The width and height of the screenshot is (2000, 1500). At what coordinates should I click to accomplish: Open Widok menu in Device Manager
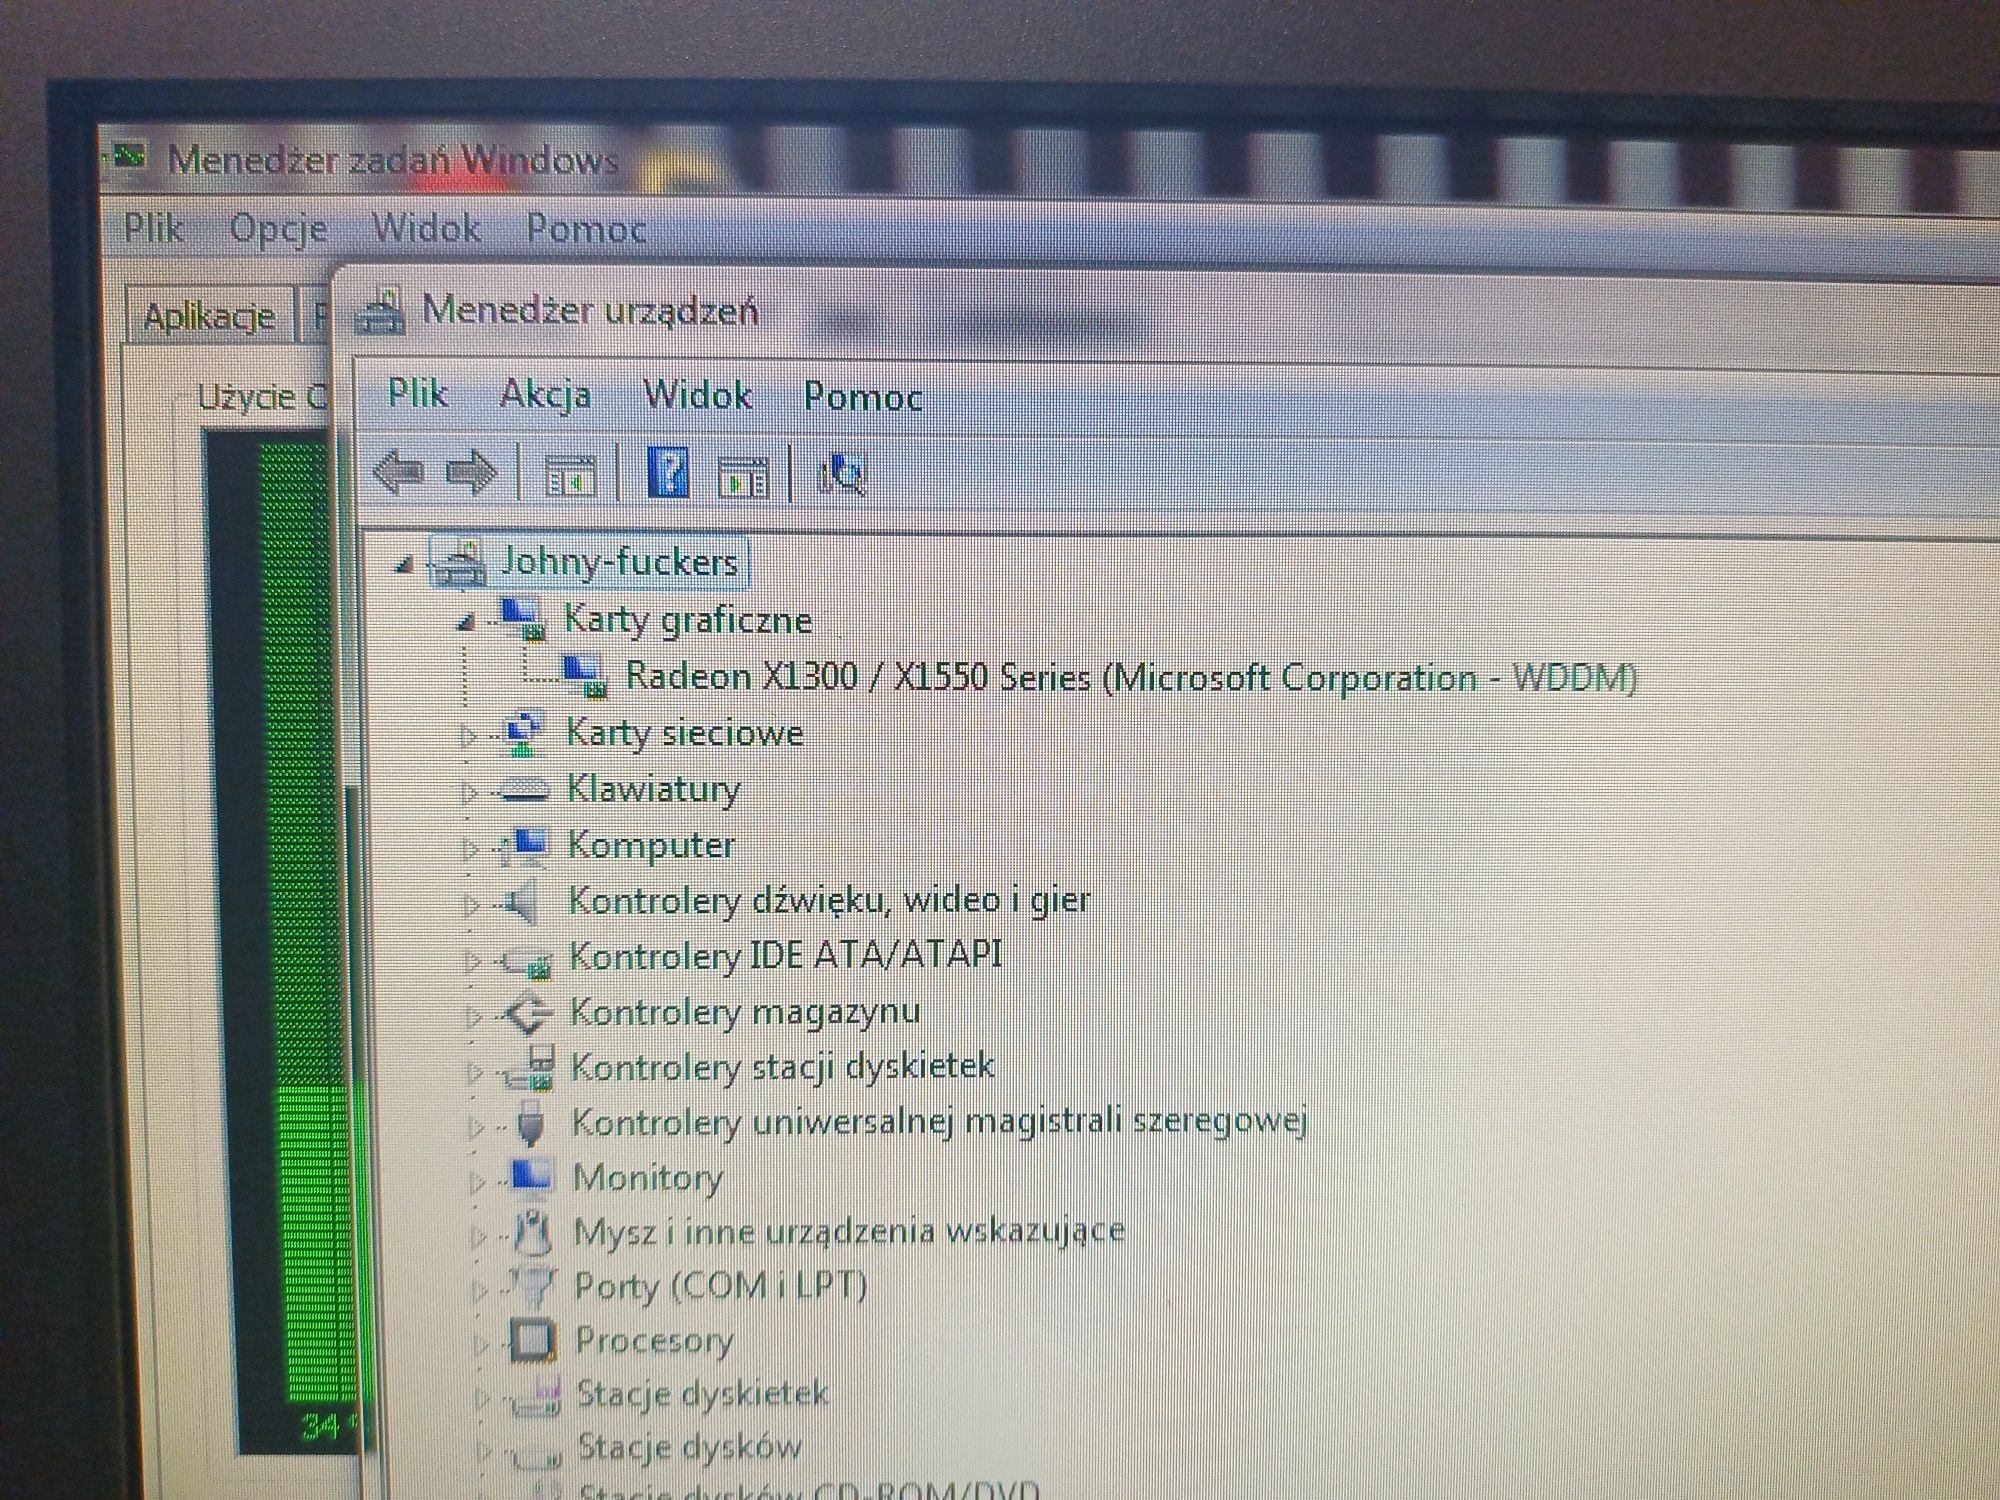[697, 395]
